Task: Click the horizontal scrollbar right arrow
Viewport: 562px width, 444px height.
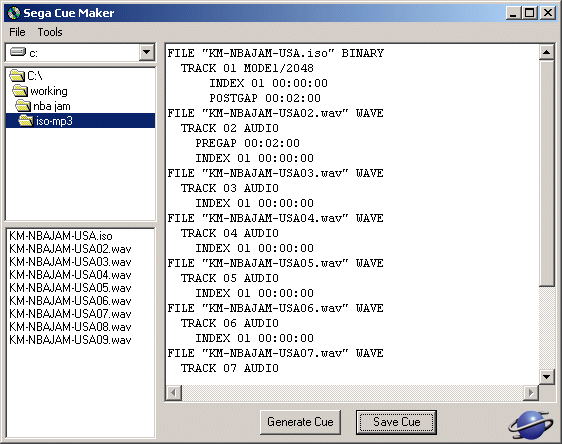Action: [x=531, y=393]
